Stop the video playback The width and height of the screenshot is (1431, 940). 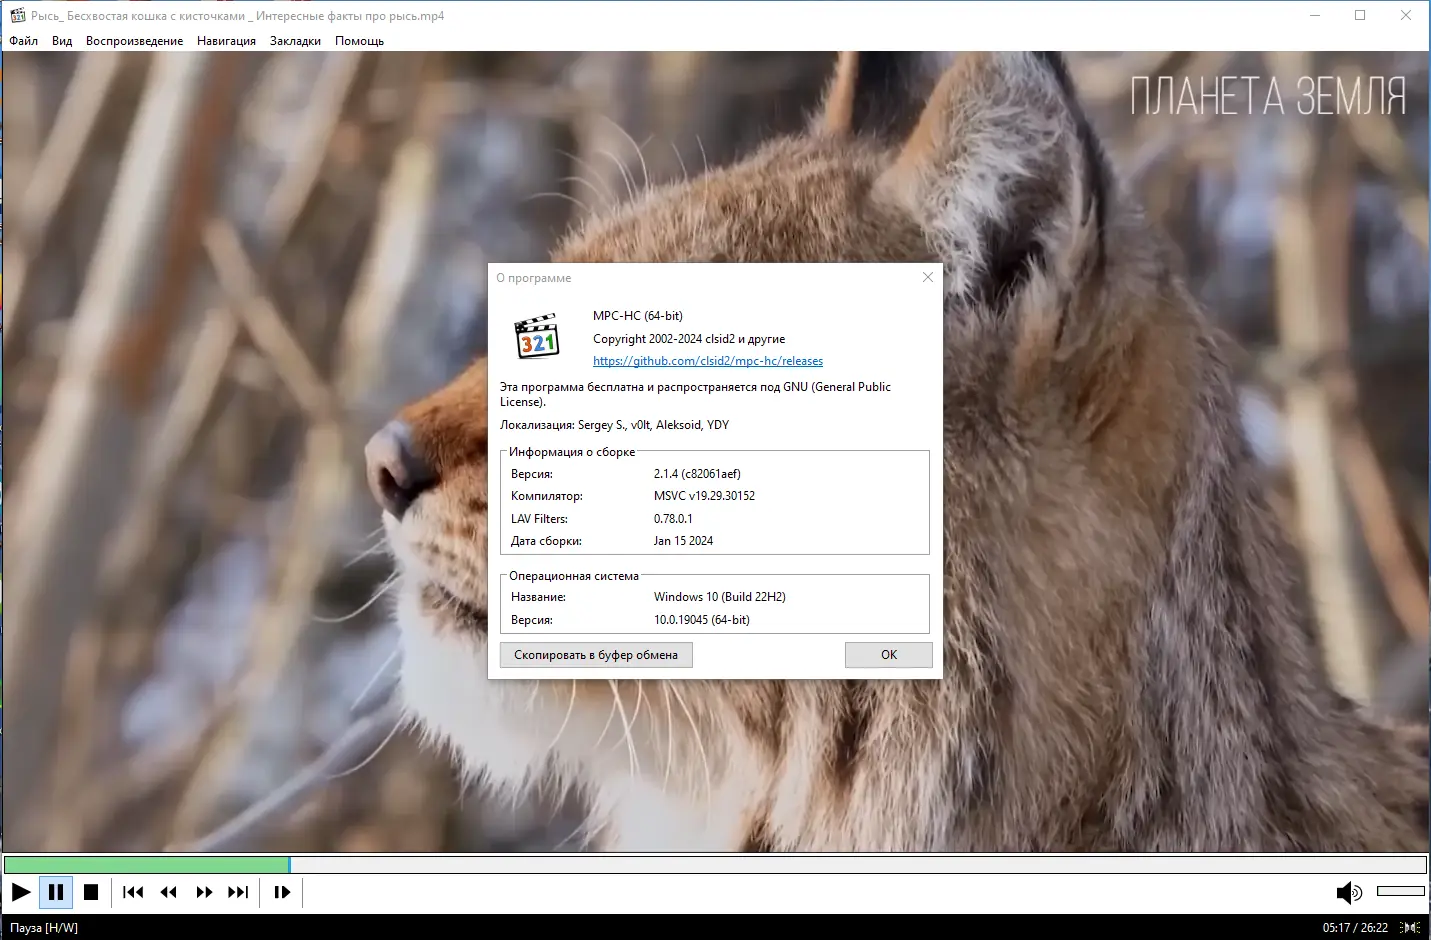(x=91, y=892)
